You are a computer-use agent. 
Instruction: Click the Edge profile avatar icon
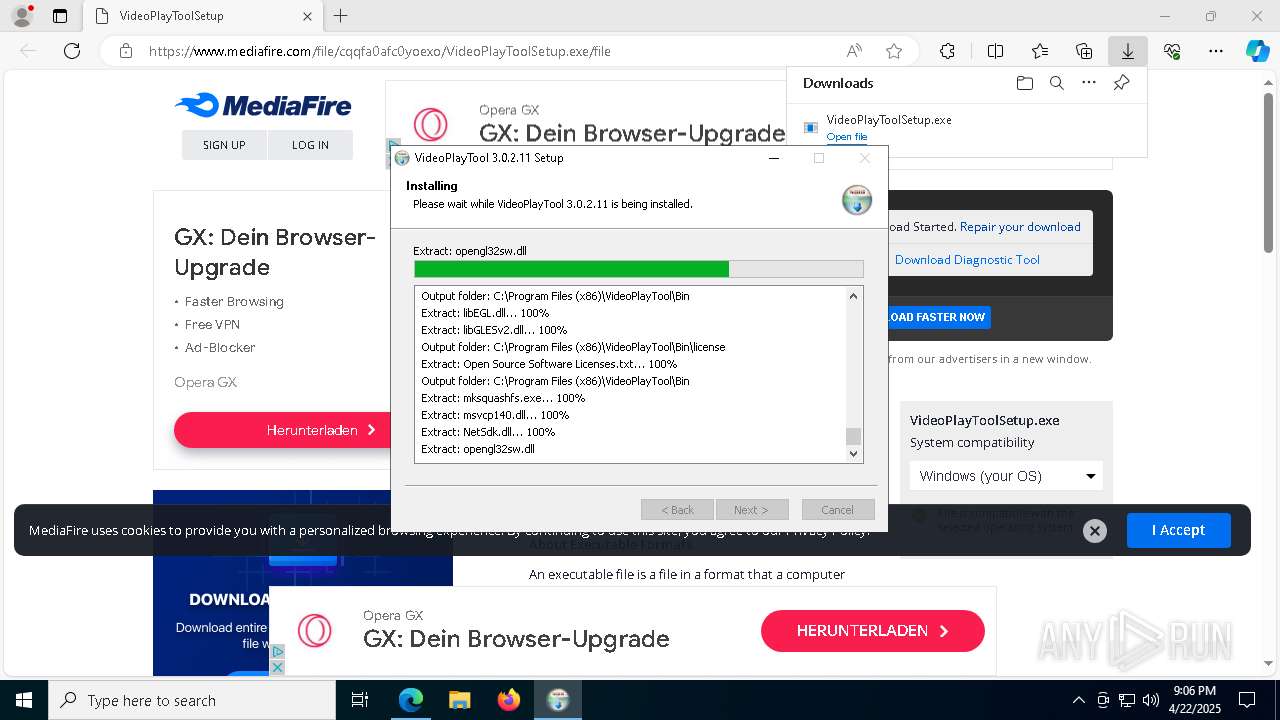pyautogui.click(x=21, y=16)
